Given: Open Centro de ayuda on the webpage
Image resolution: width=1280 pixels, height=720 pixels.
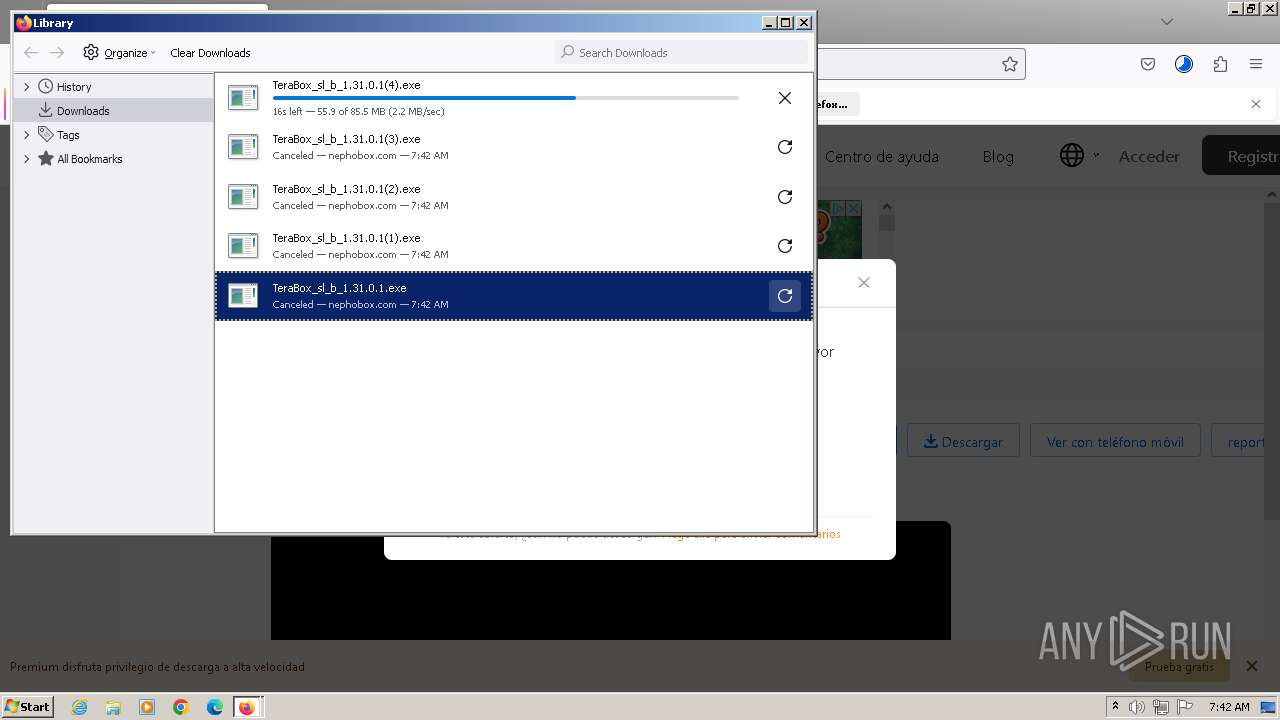Looking at the screenshot, I should pos(881,156).
